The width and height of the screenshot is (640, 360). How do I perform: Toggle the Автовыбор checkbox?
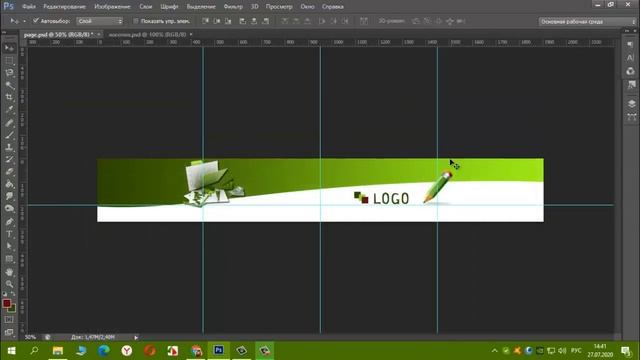coord(36,20)
